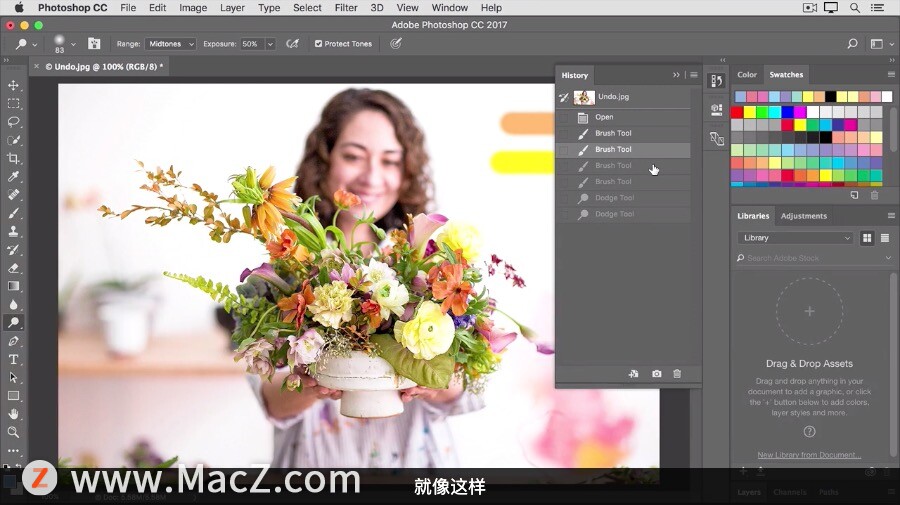The height and width of the screenshot is (505, 900).
Task: Switch to the Adjustments tab
Action: [804, 216]
